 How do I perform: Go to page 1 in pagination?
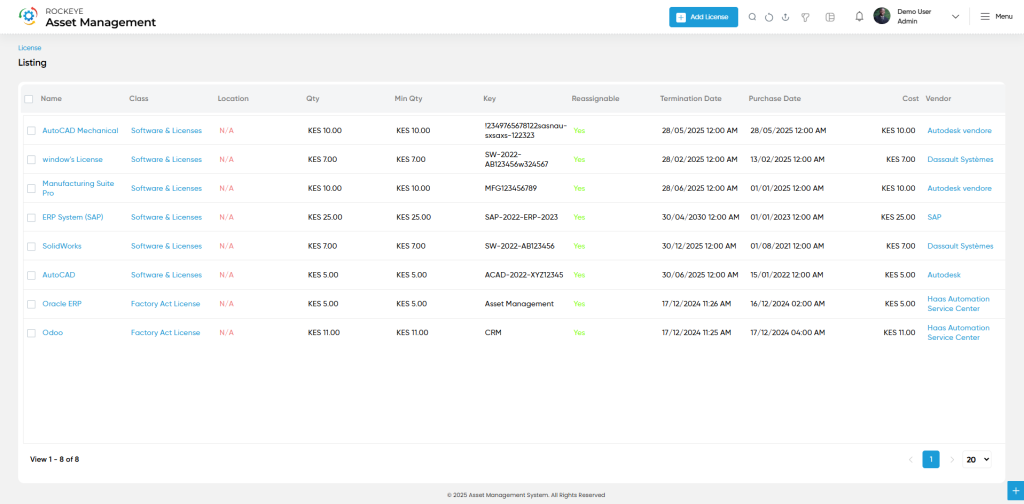931,460
